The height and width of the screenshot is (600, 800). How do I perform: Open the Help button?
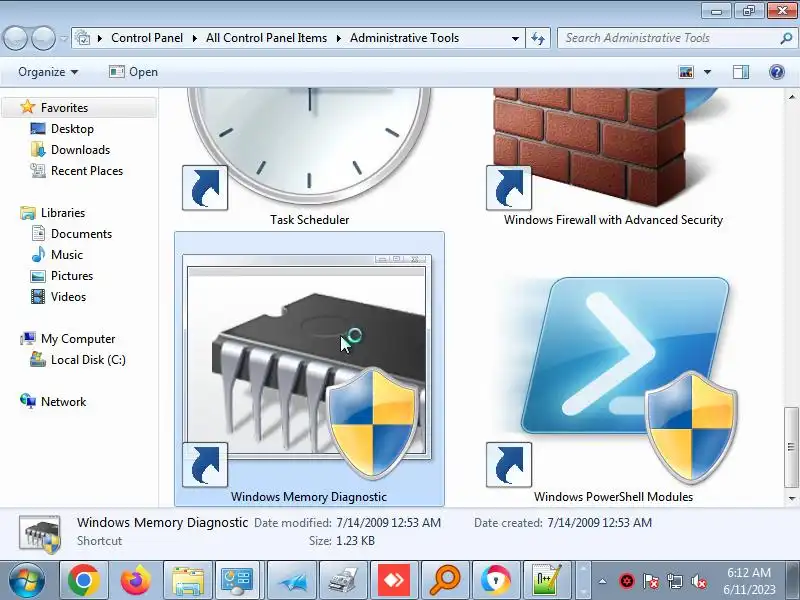777,72
